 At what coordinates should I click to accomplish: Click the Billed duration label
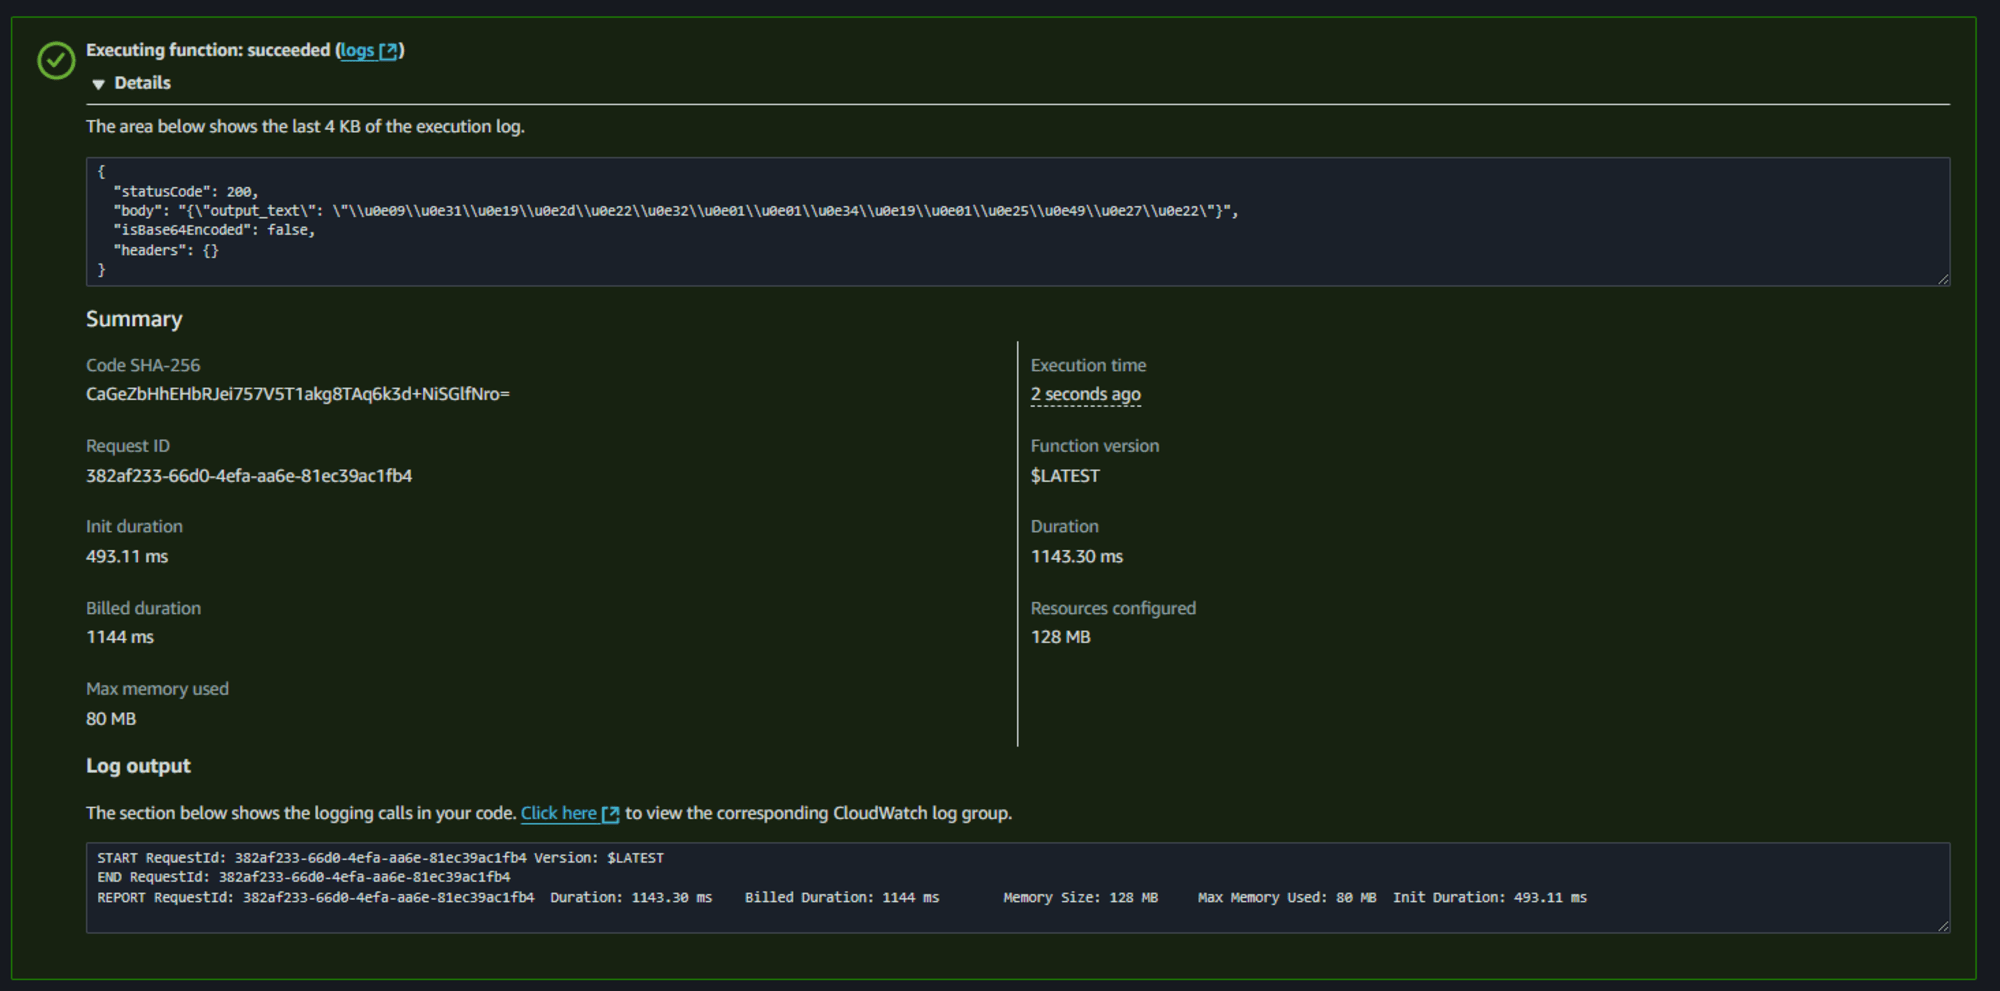(x=143, y=608)
